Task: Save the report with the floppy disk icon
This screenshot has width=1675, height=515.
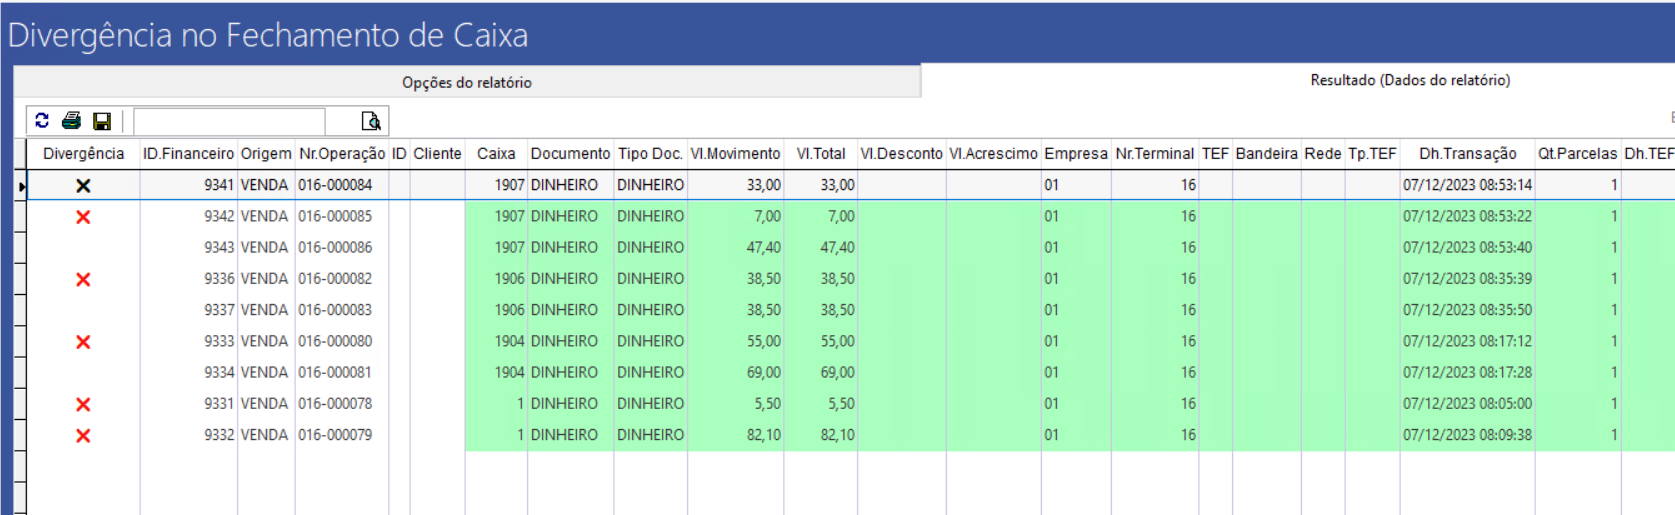Action: (x=102, y=121)
